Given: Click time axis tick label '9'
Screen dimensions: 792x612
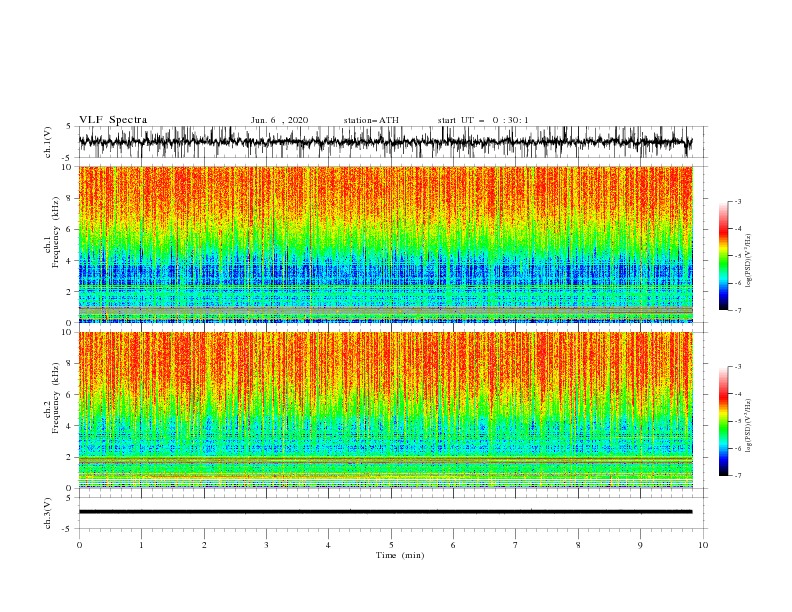Looking at the screenshot, I should point(640,545).
